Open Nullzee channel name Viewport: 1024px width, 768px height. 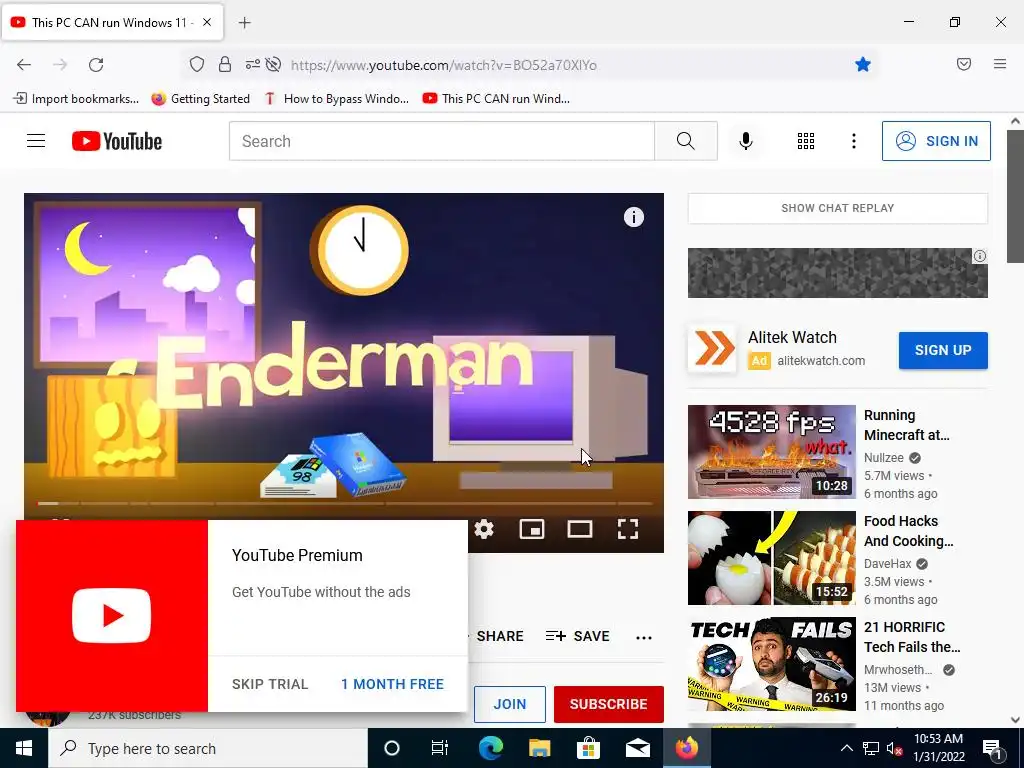click(884, 458)
